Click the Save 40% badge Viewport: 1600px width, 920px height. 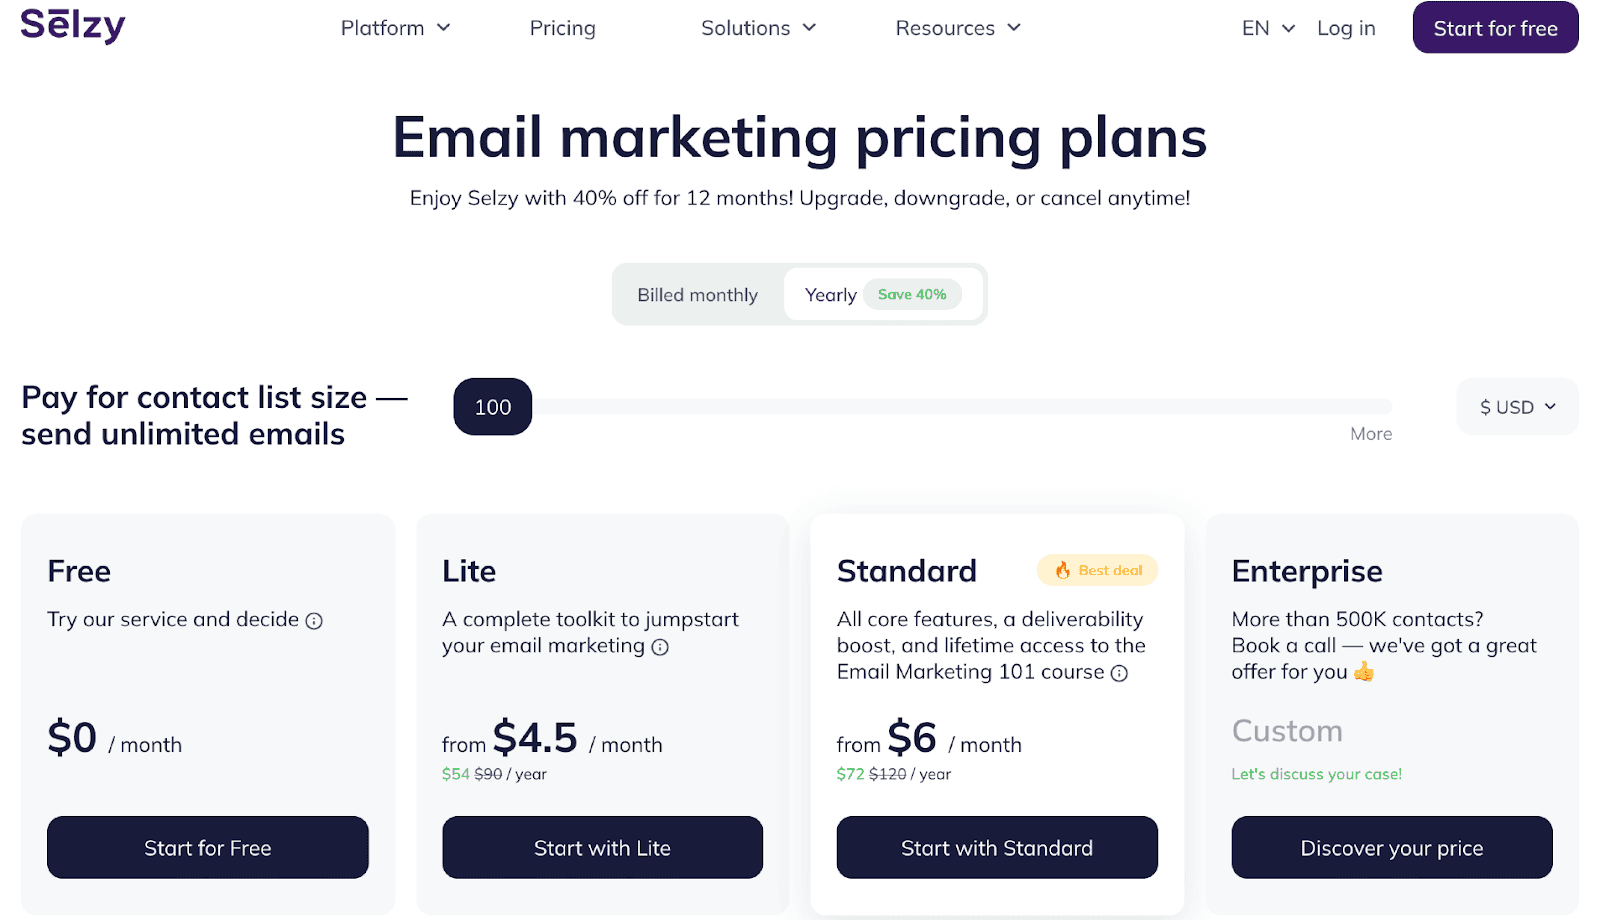point(912,294)
